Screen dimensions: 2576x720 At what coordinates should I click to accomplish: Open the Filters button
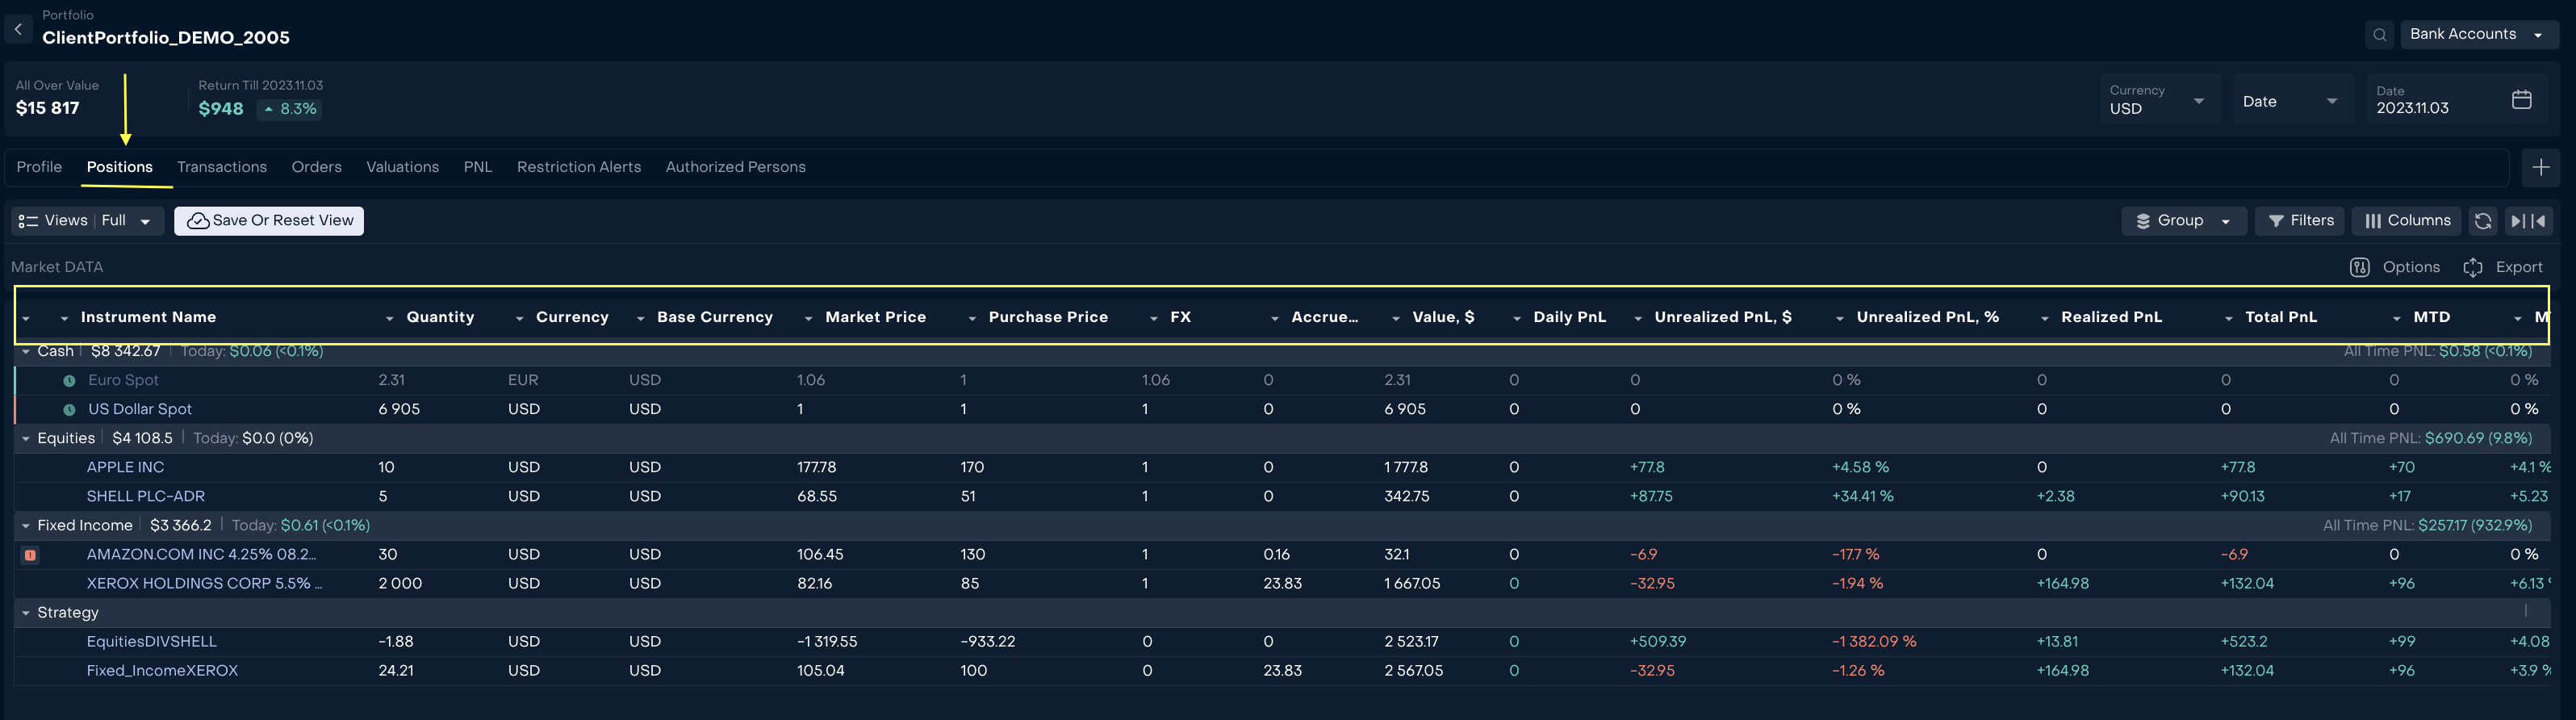[2300, 221]
